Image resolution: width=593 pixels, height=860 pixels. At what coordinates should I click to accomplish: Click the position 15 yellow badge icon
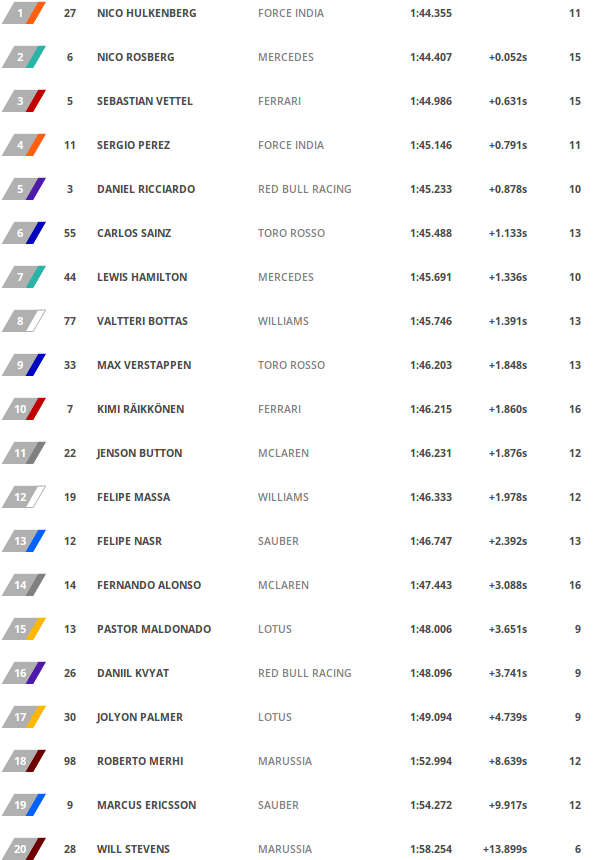pos(24,629)
